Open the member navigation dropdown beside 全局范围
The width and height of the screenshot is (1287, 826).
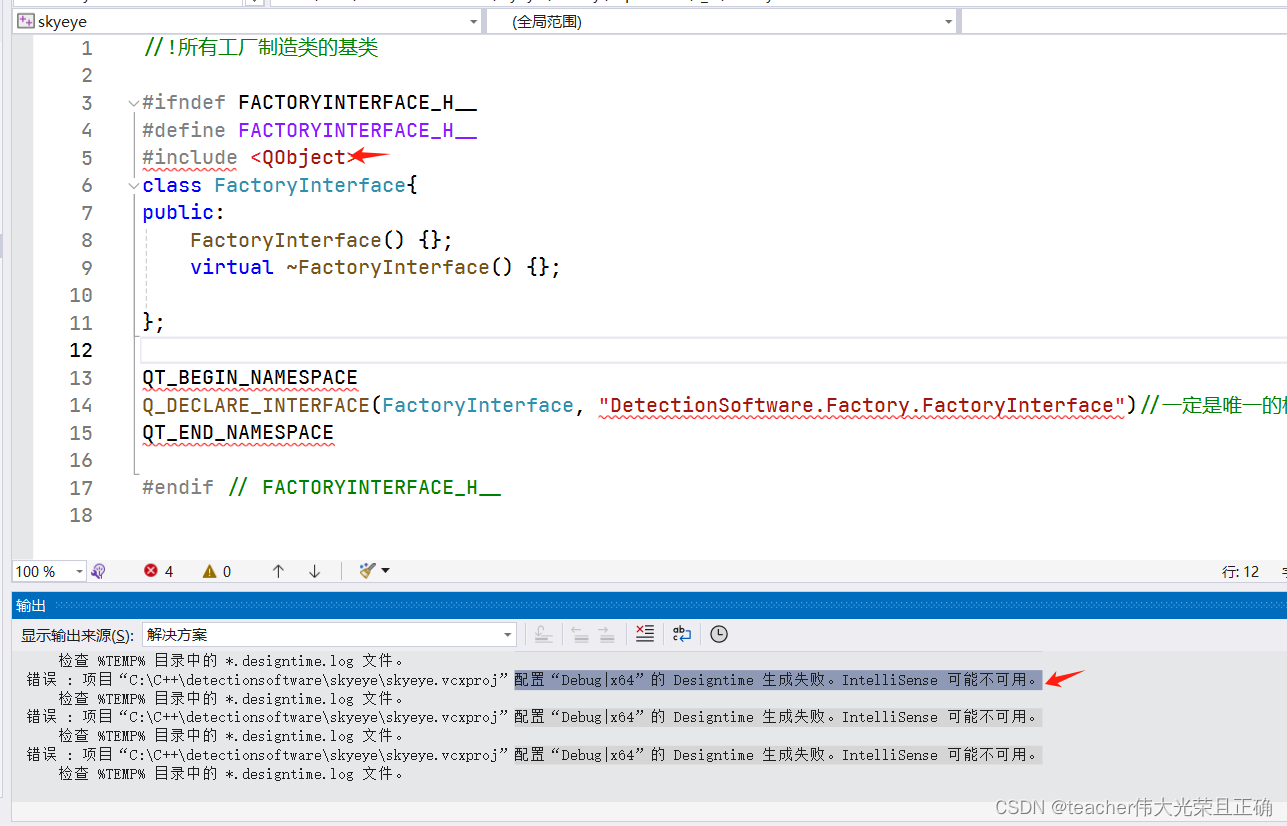click(1123, 21)
